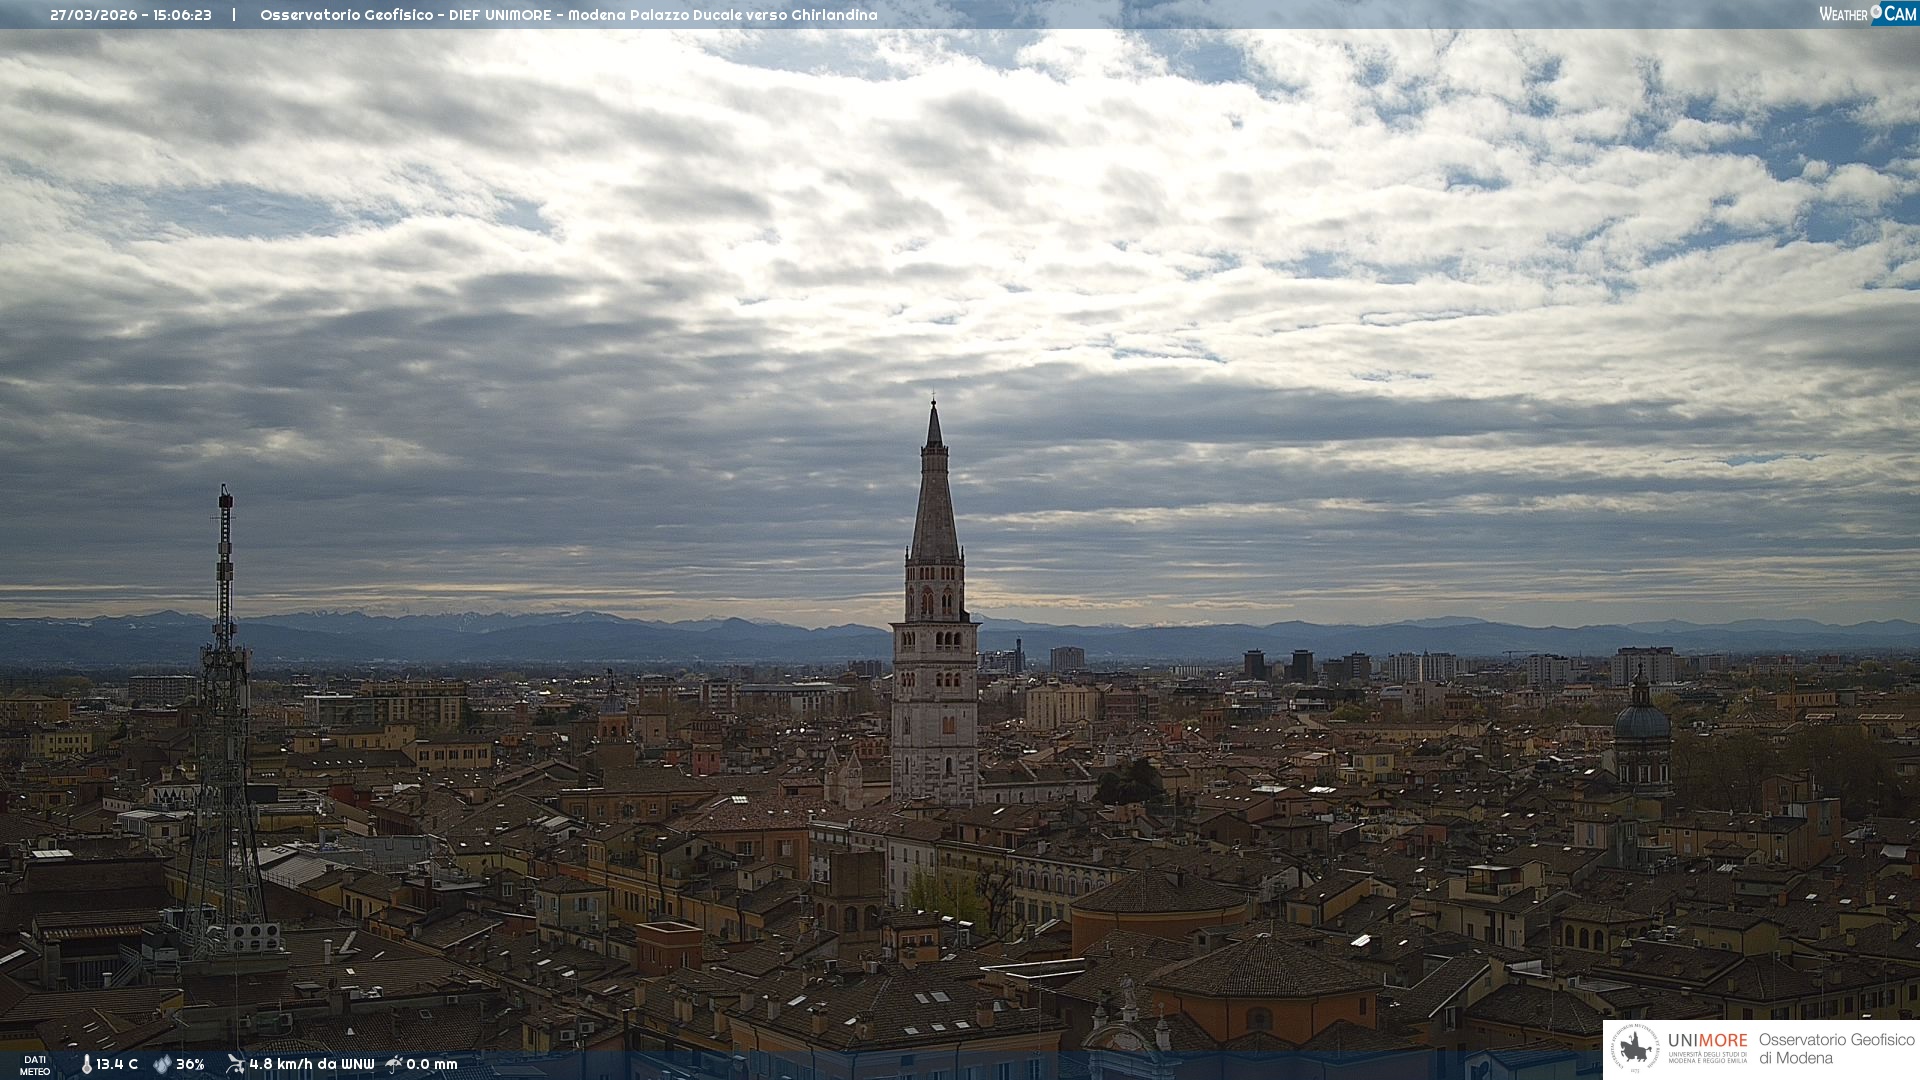Click the DATI METEO label

[35, 1065]
